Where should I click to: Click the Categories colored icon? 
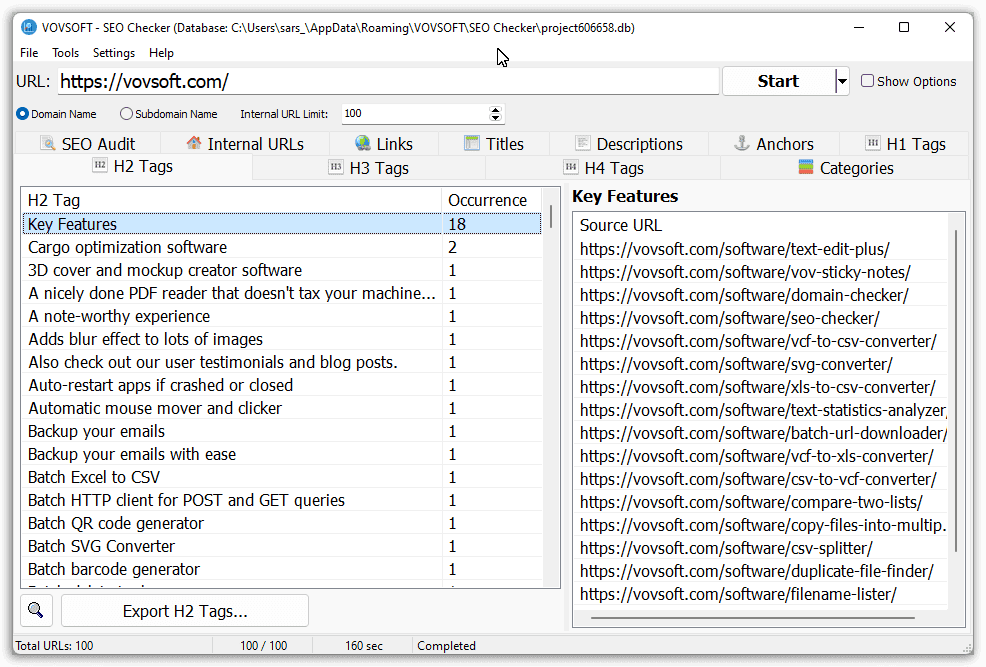point(806,167)
